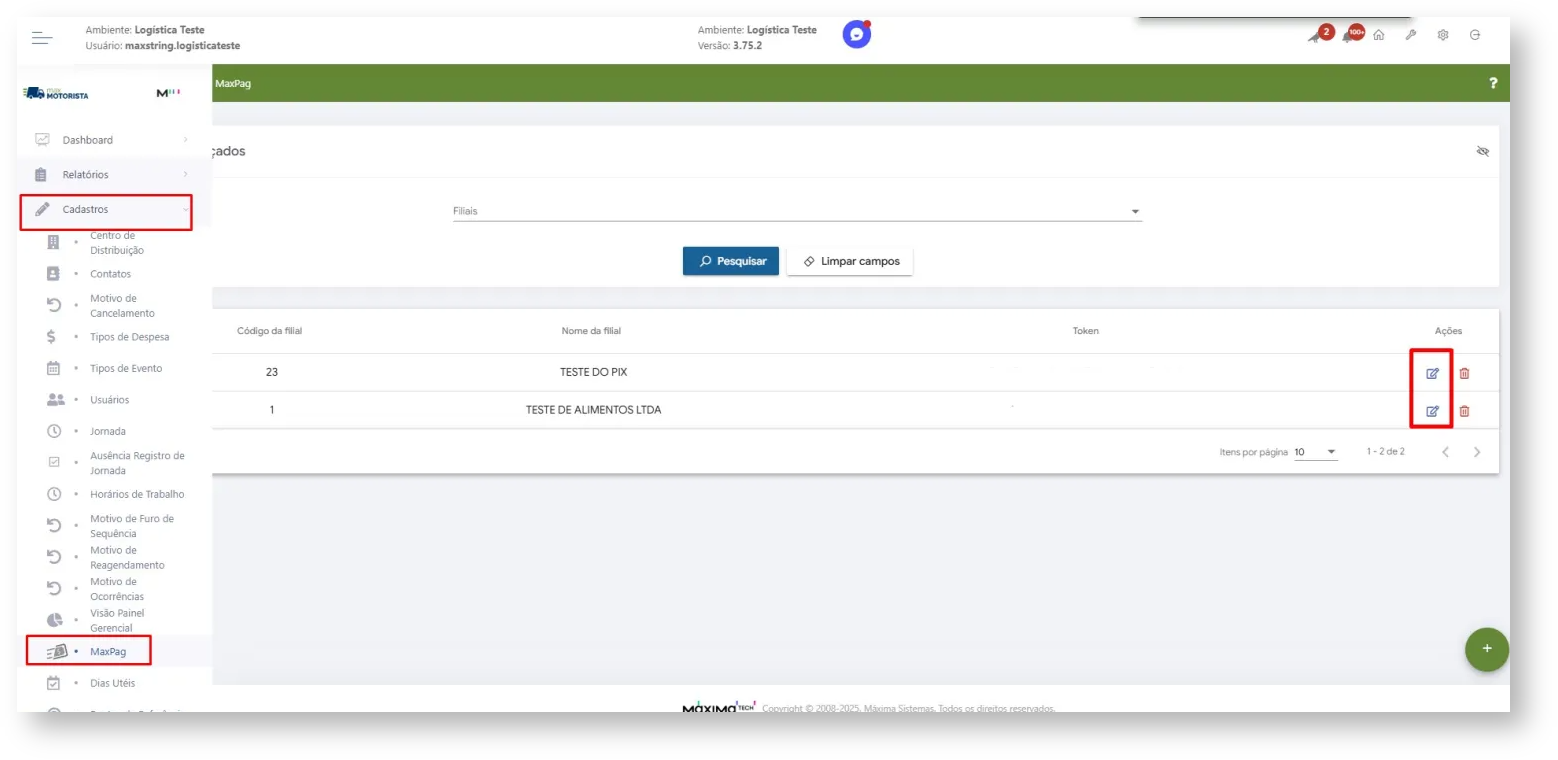This screenshot has width=1558, height=760.
Task: Open Centro de Distribuição menu item
Action: tap(117, 242)
